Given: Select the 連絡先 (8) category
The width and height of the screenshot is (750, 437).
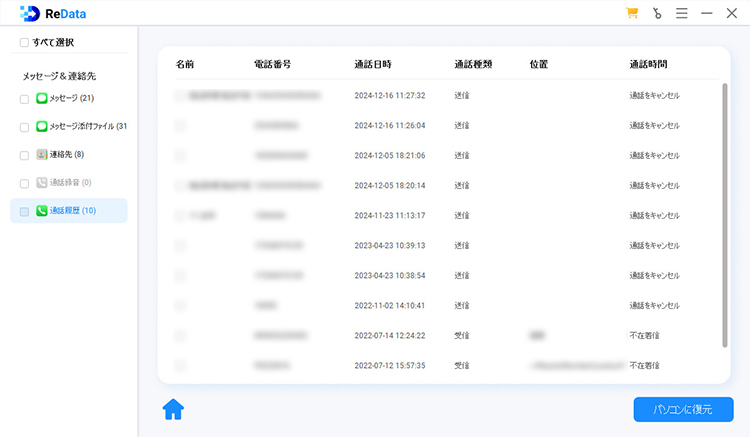Looking at the screenshot, I should [x=67, y=154].
